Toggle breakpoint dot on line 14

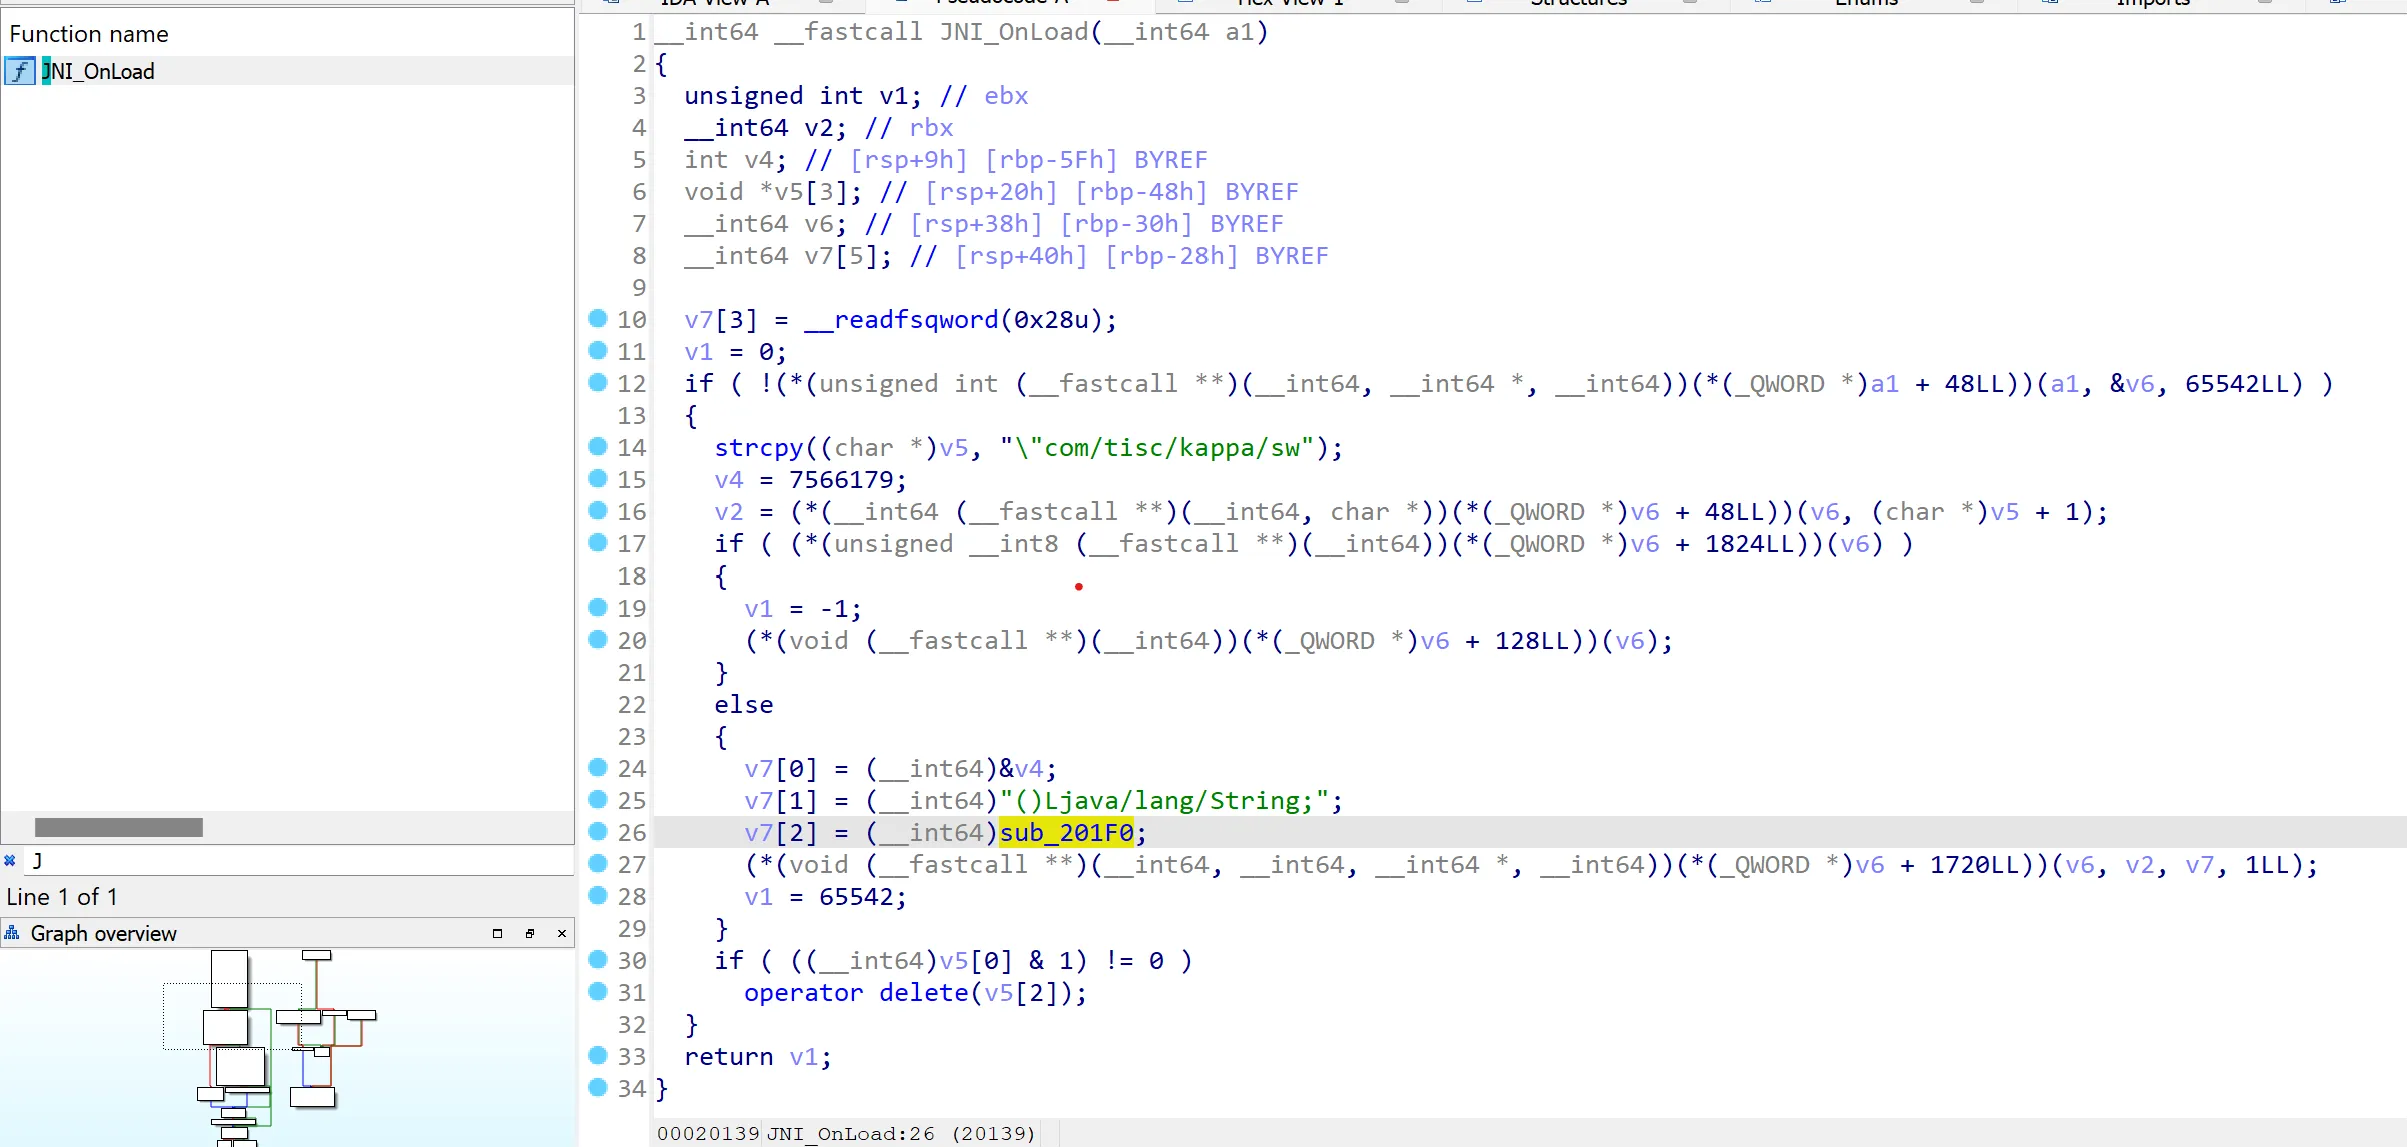tap(598, 447)
